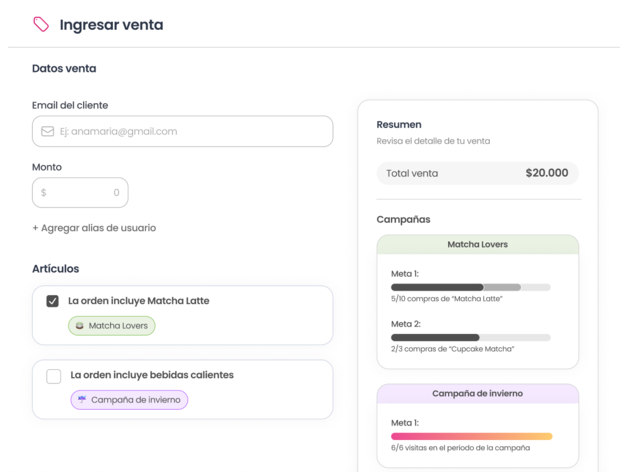Click the Cupcake Matcha Meta 2 progress bar
This screenshot has width=620, height=472.
tap(470, 337)
